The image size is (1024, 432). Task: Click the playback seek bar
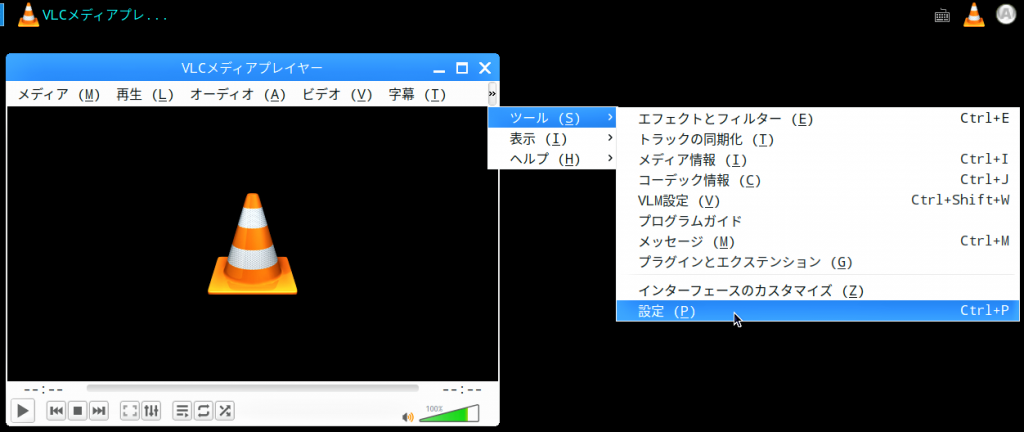(x=253, y=388)
